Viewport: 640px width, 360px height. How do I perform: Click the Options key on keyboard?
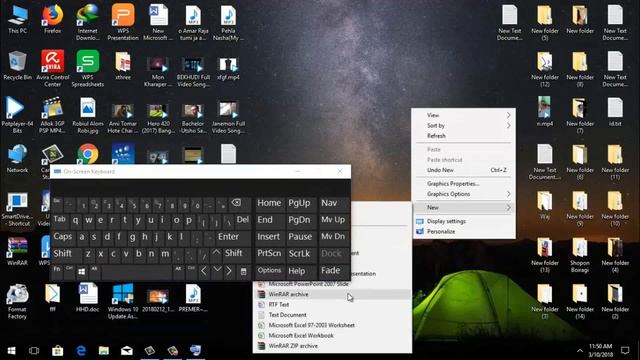click(269, 271)
